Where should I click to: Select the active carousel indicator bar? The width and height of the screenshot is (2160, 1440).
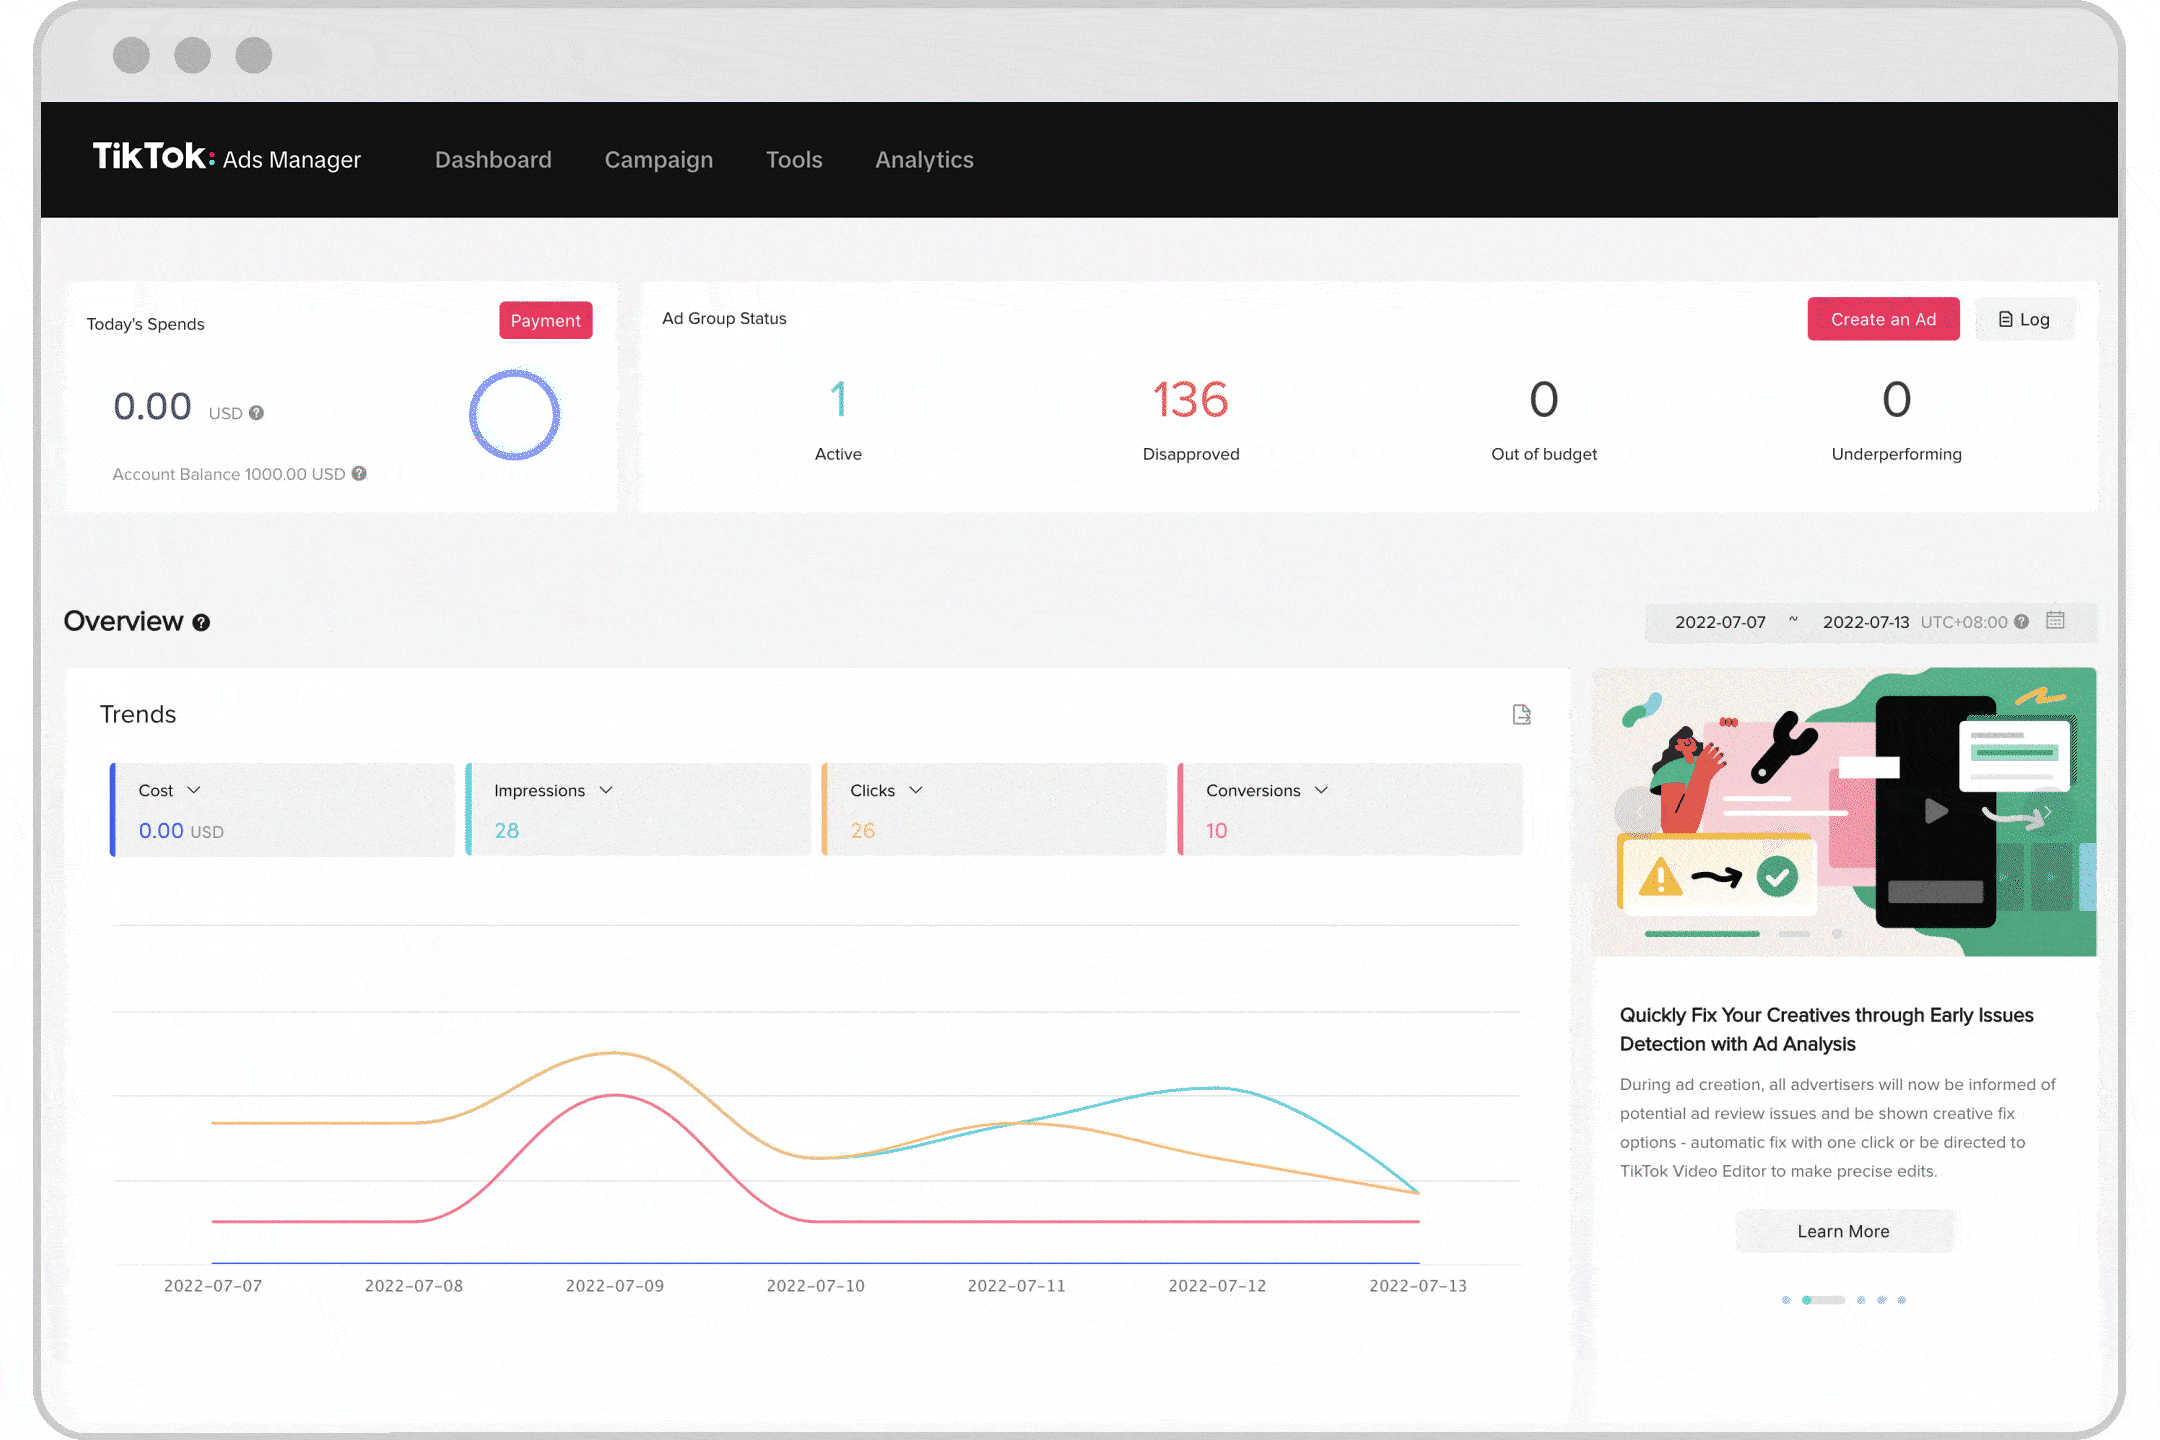click(1823, 1300)
